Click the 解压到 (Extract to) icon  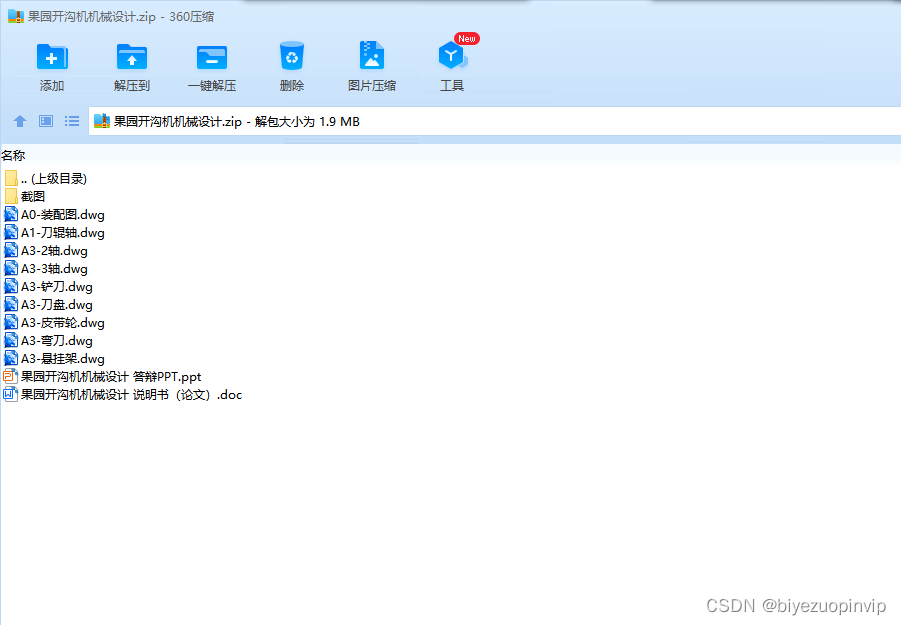pyautogui.click(x=132, y=56)
